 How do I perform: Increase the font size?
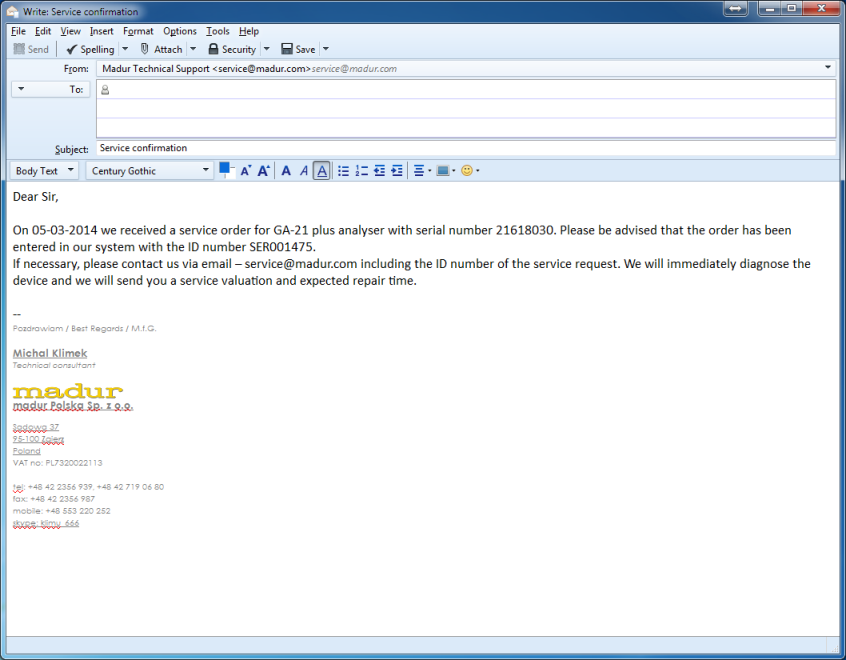click(263, 171)
